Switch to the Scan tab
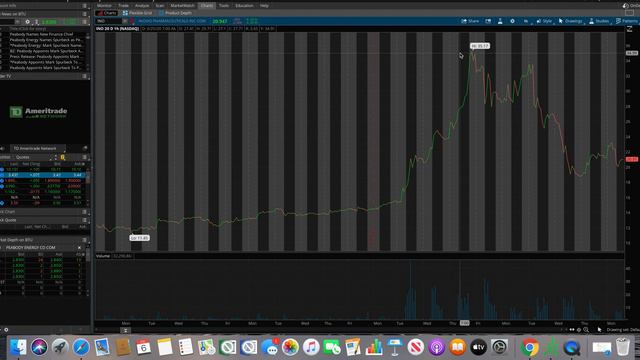The image size is (640, 360). 160,6
